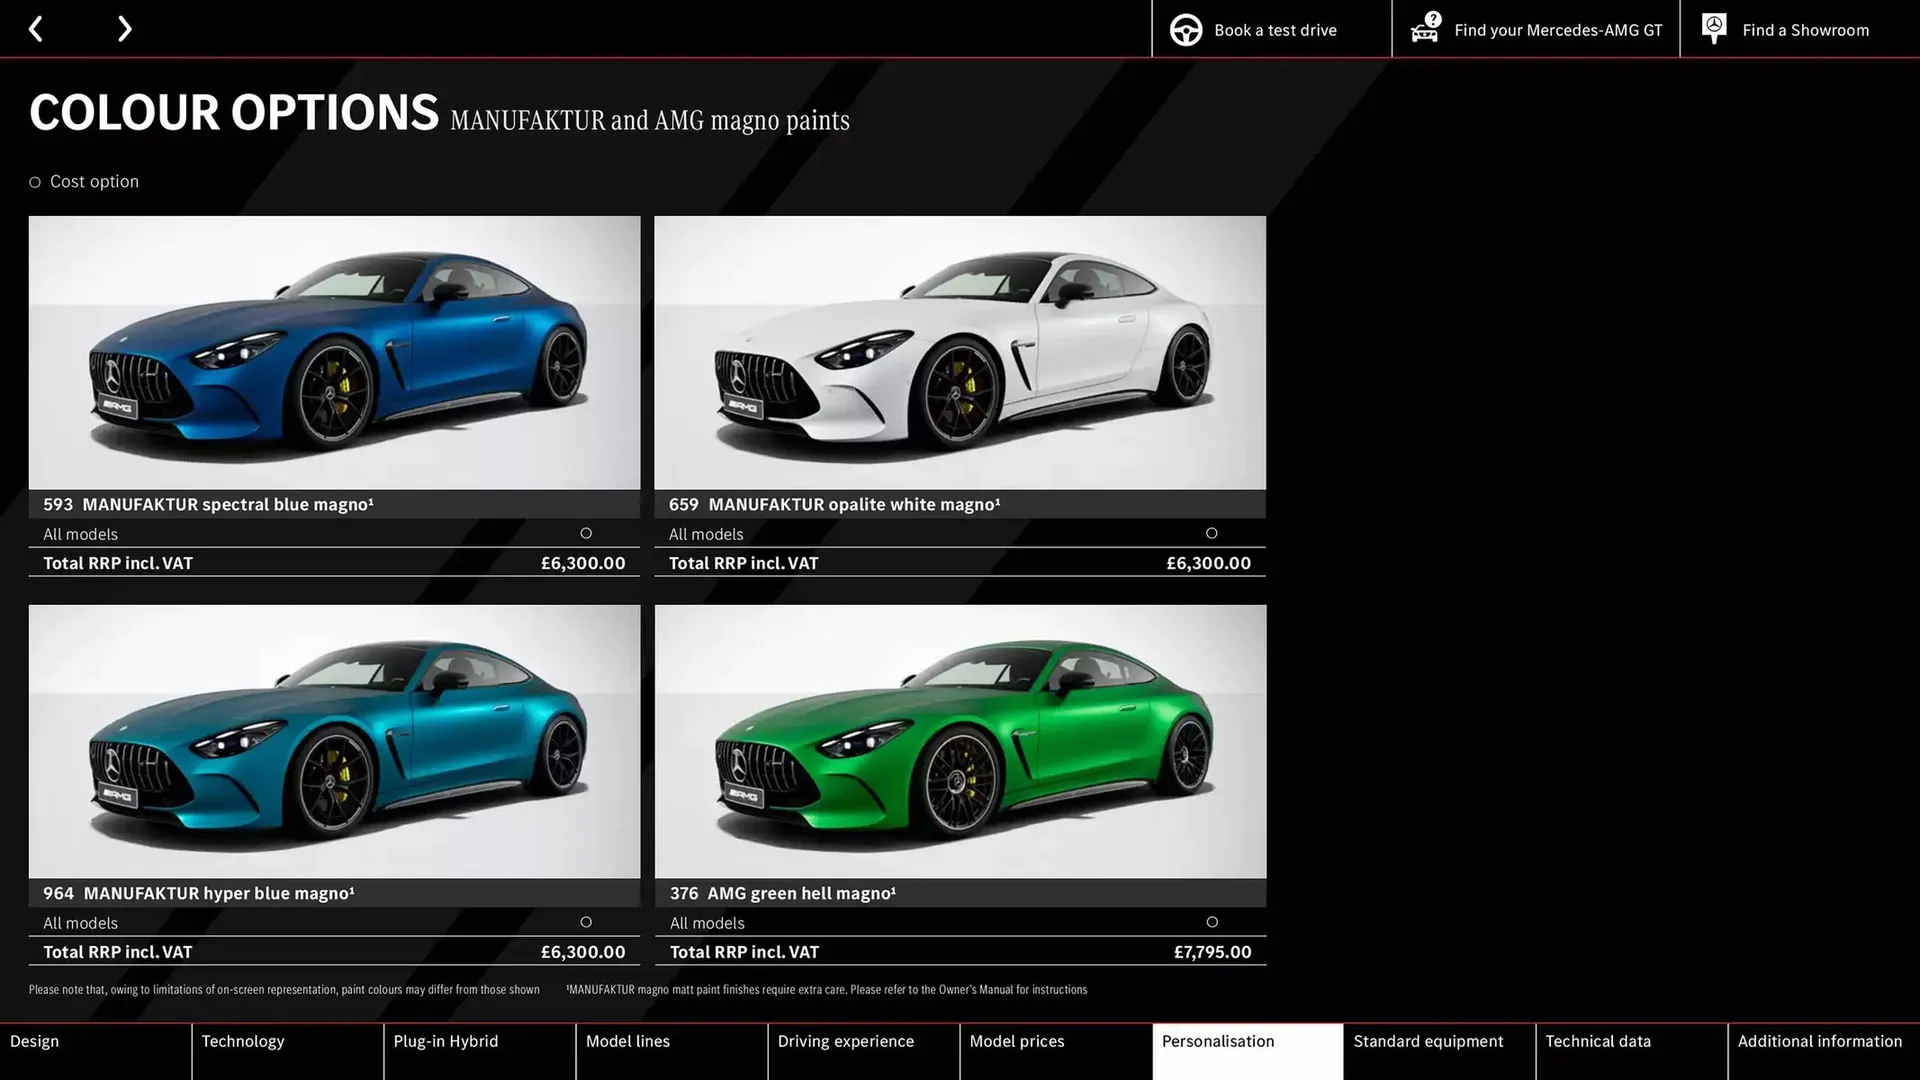Click cost option circle for green hell magno
Screen dimensions: 1920x1080
(1212, 922)
